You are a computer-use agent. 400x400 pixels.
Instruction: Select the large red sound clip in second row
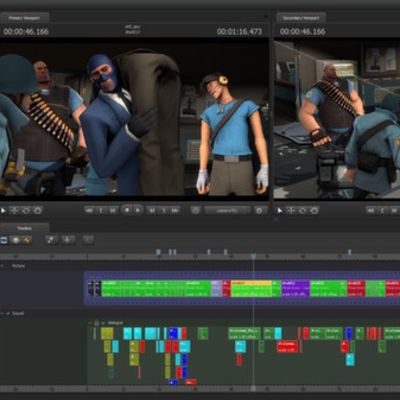tap(287, 347)
